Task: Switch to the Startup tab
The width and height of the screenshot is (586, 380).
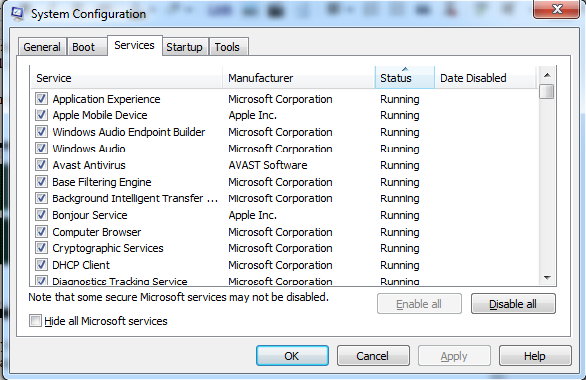Action: point(185,47)
